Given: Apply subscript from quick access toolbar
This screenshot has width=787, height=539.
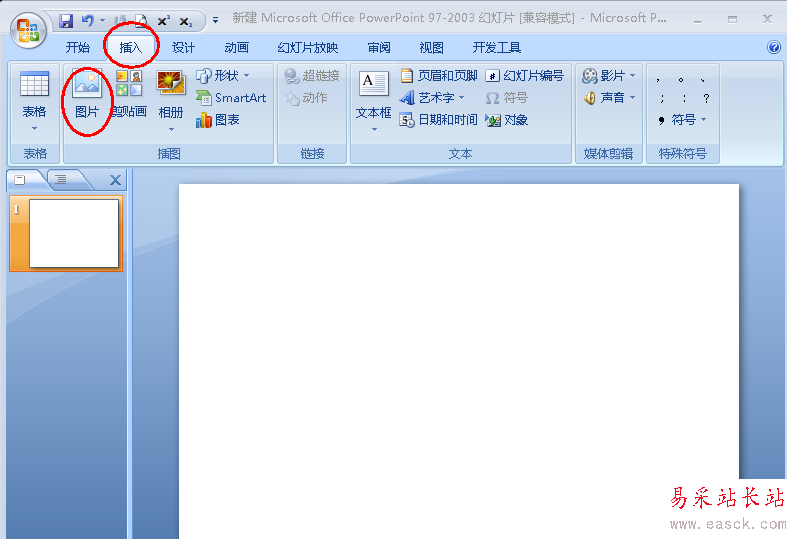Looking at the screenshot, I should tap(186, 22).
